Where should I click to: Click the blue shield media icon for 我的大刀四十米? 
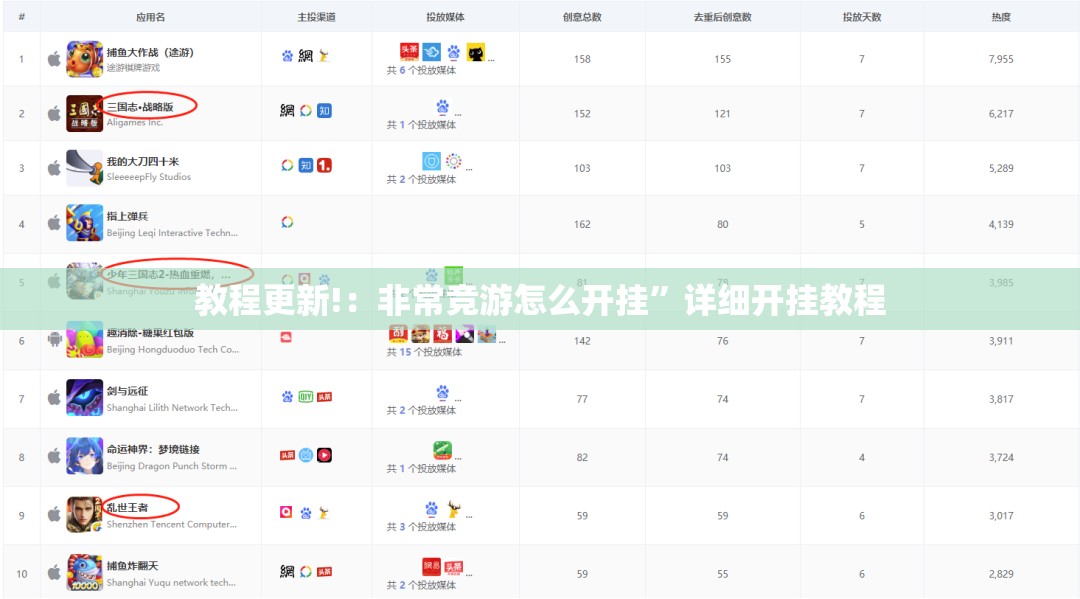point(432,161)
